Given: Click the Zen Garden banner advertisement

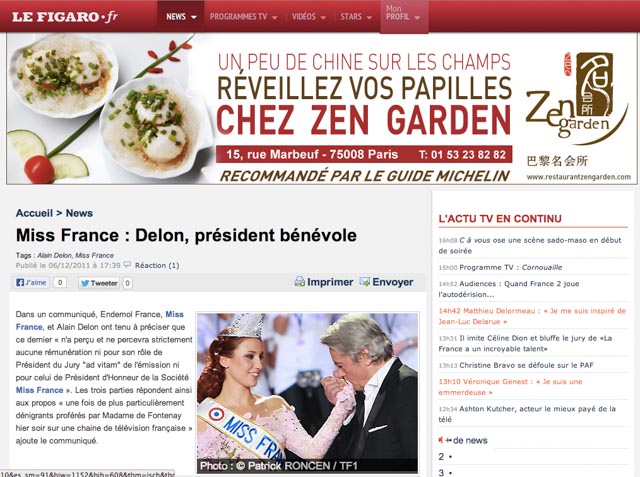Looking at the screenshot, I should 322,109.
